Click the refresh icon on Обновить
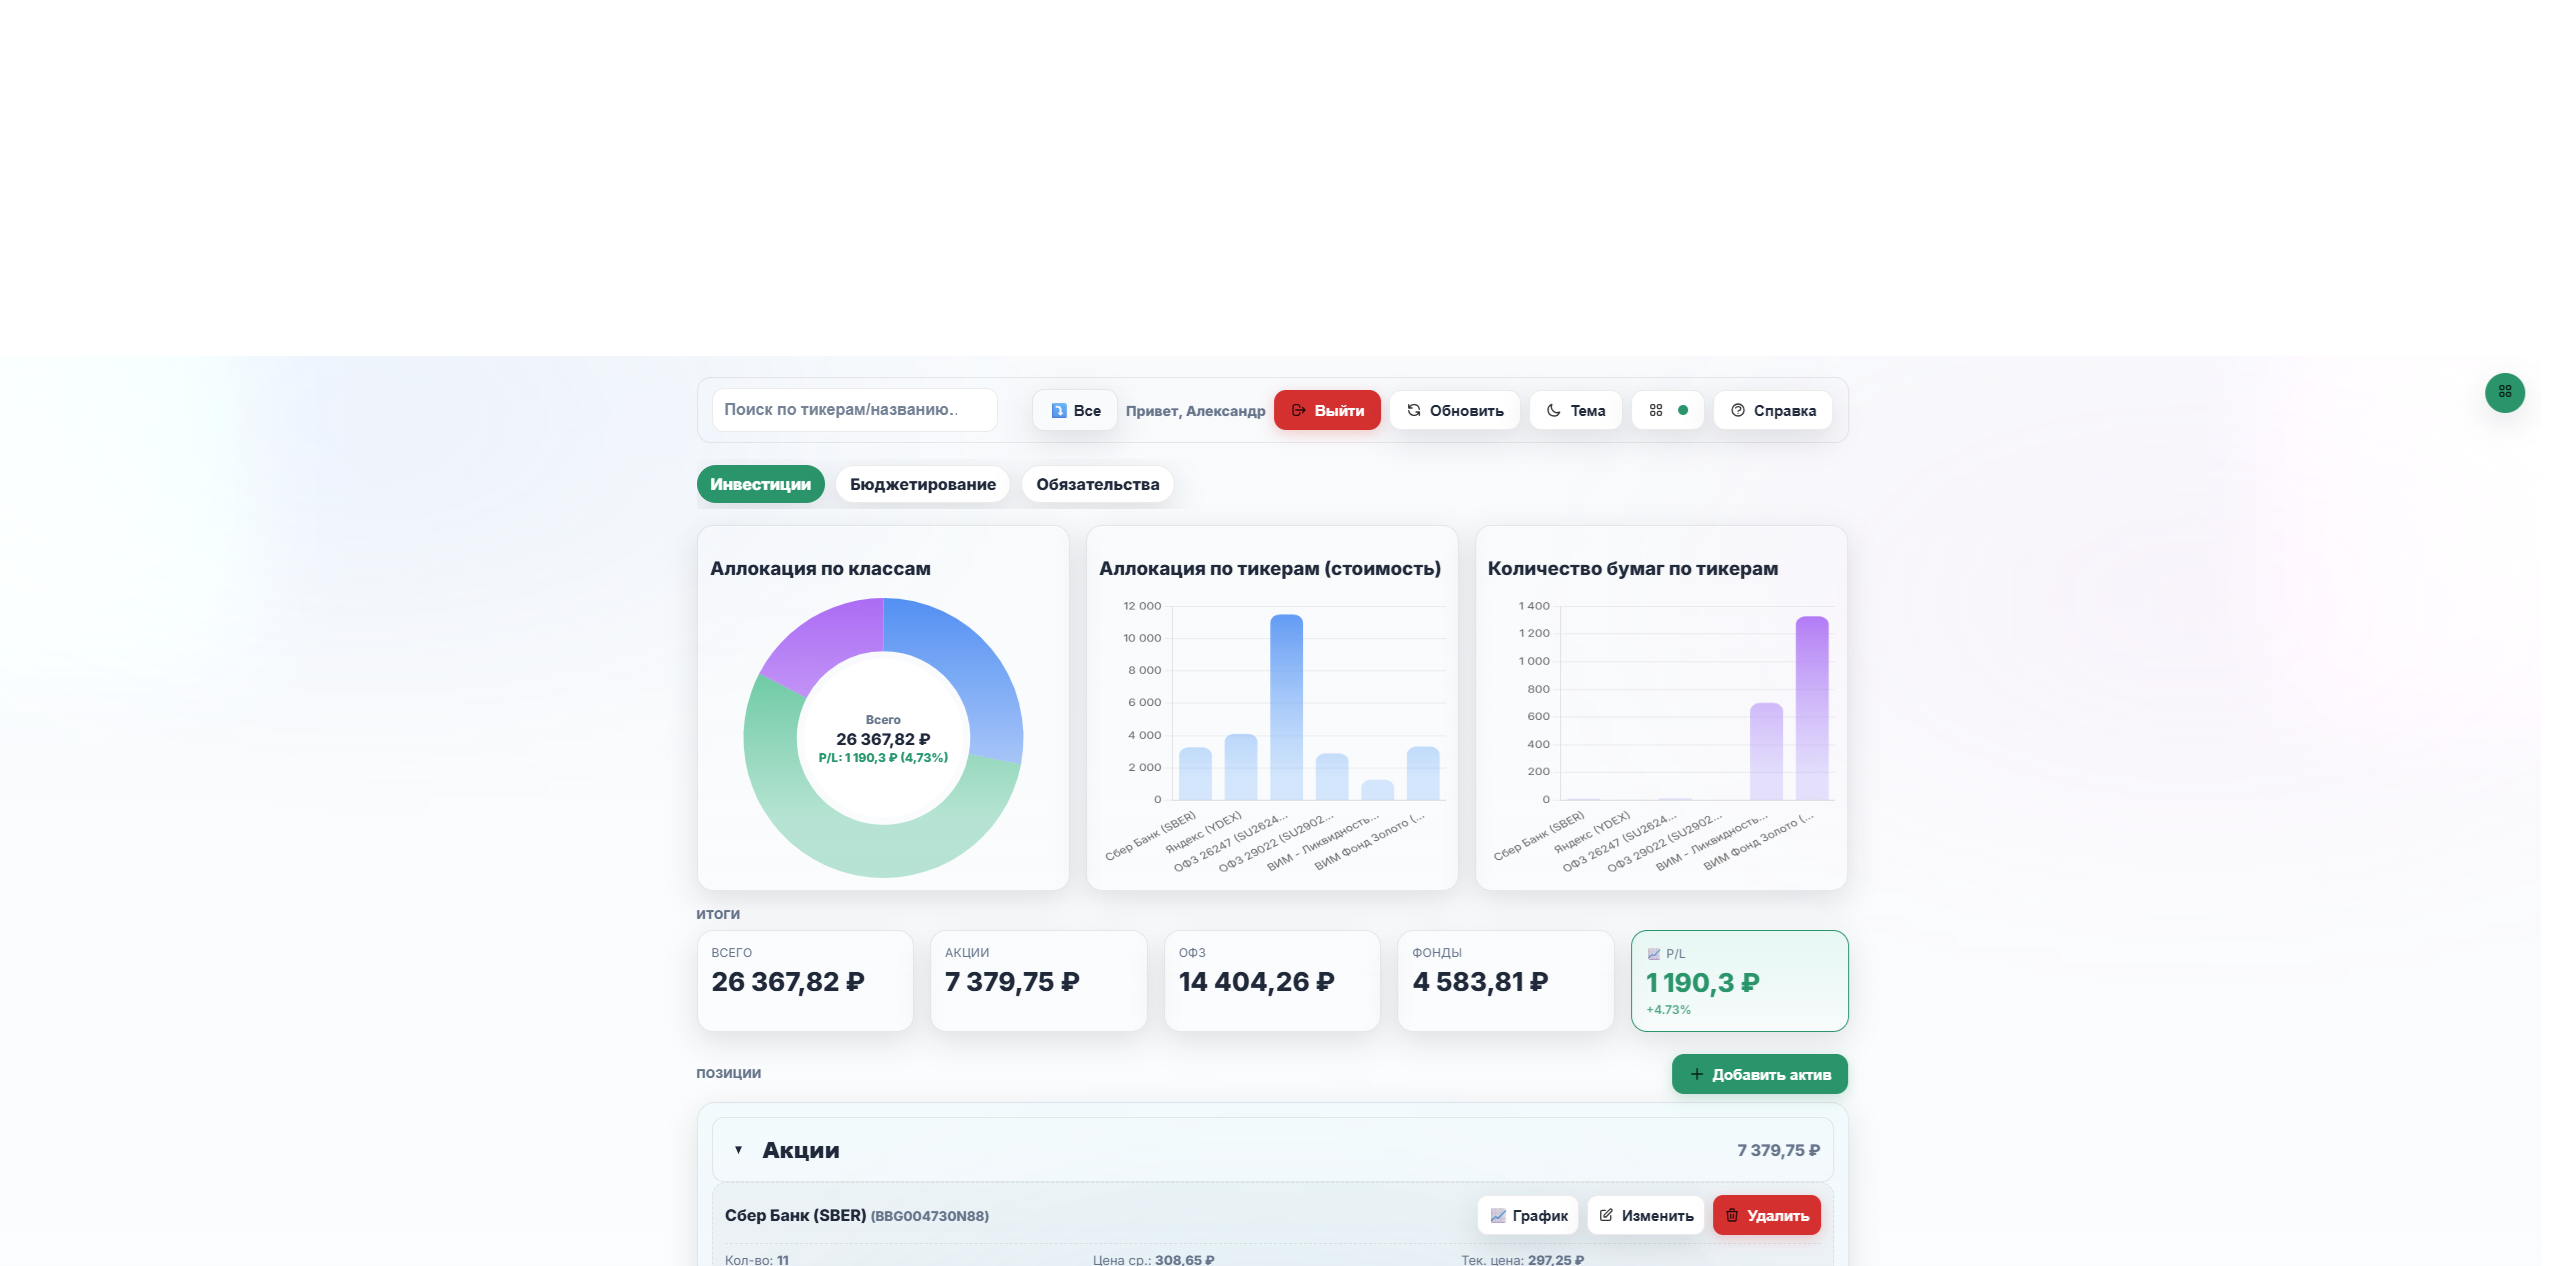 point(1413,410)
